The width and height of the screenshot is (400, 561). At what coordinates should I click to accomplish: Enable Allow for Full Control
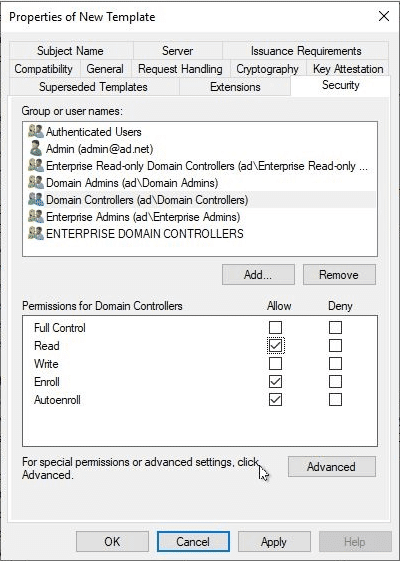pos(275,328)
